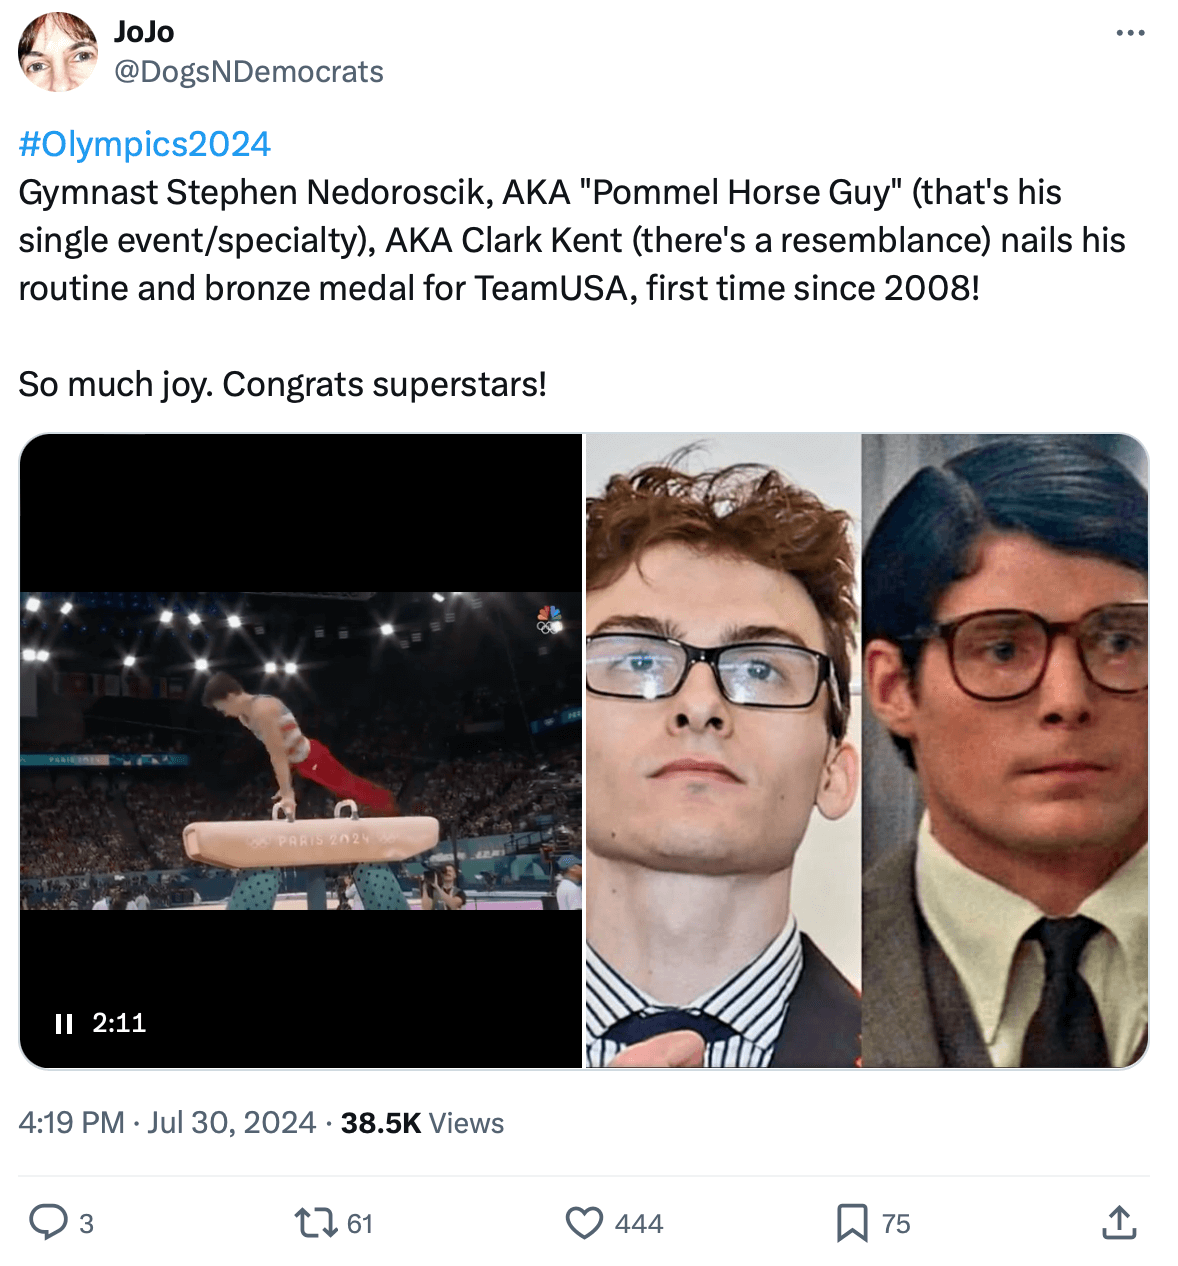Screen dimensions: 1178x1266
Task: Pause the pommel horse video
Action: tap(64, 1023)
